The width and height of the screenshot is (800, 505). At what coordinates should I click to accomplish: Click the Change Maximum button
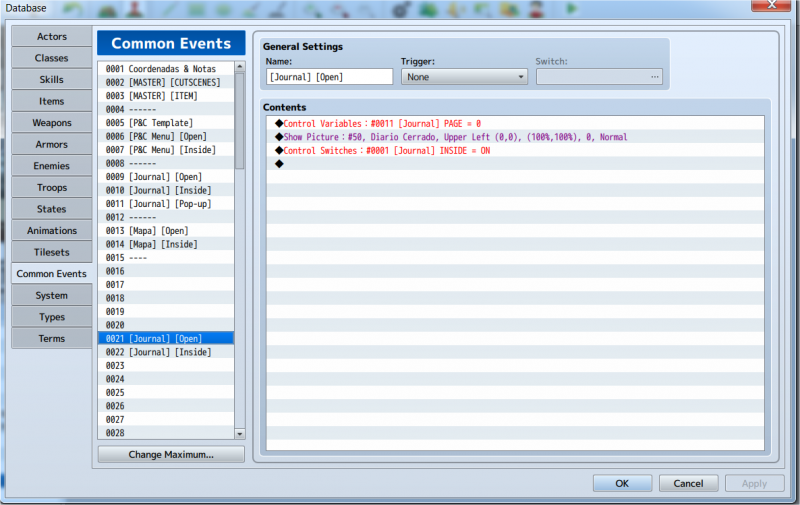[171, 454]
